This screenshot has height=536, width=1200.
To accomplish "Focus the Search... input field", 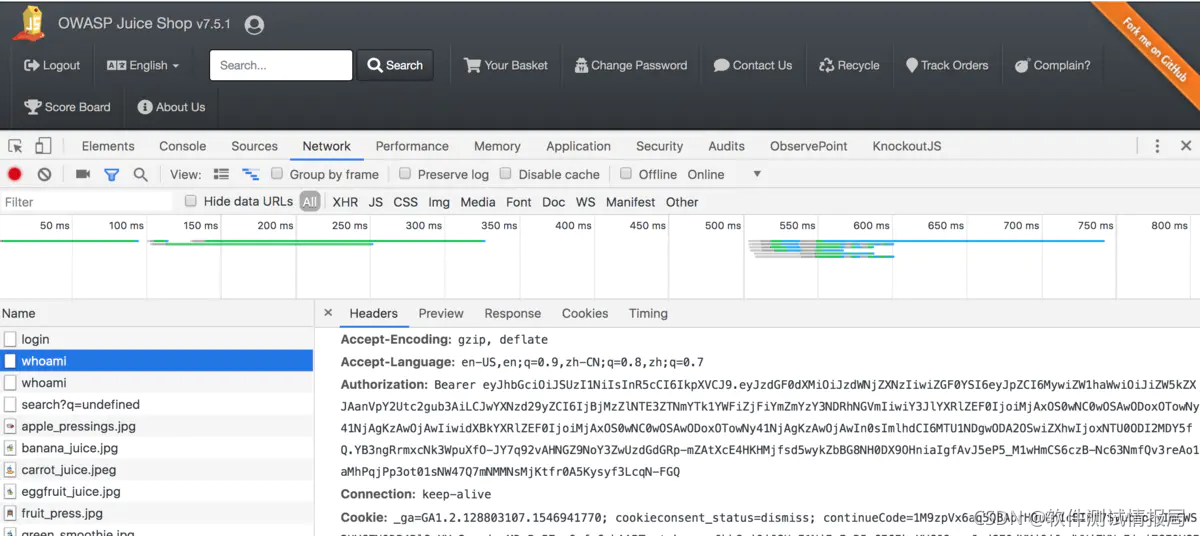I will point(281,65).
